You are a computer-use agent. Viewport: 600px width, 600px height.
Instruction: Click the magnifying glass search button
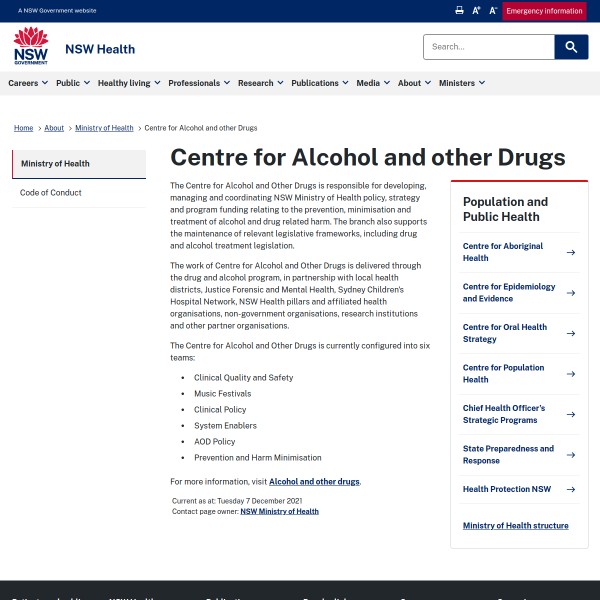point(571,47)
